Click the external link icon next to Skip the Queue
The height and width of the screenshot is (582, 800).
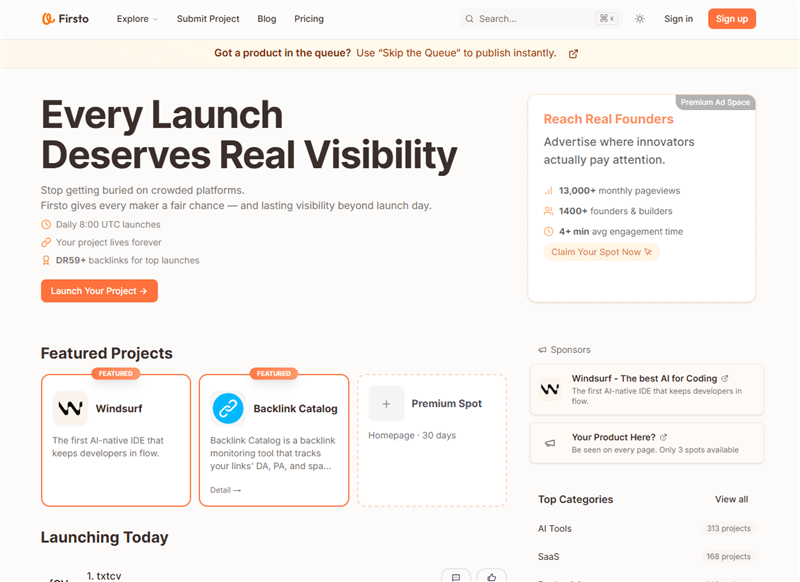coord(572,53)
